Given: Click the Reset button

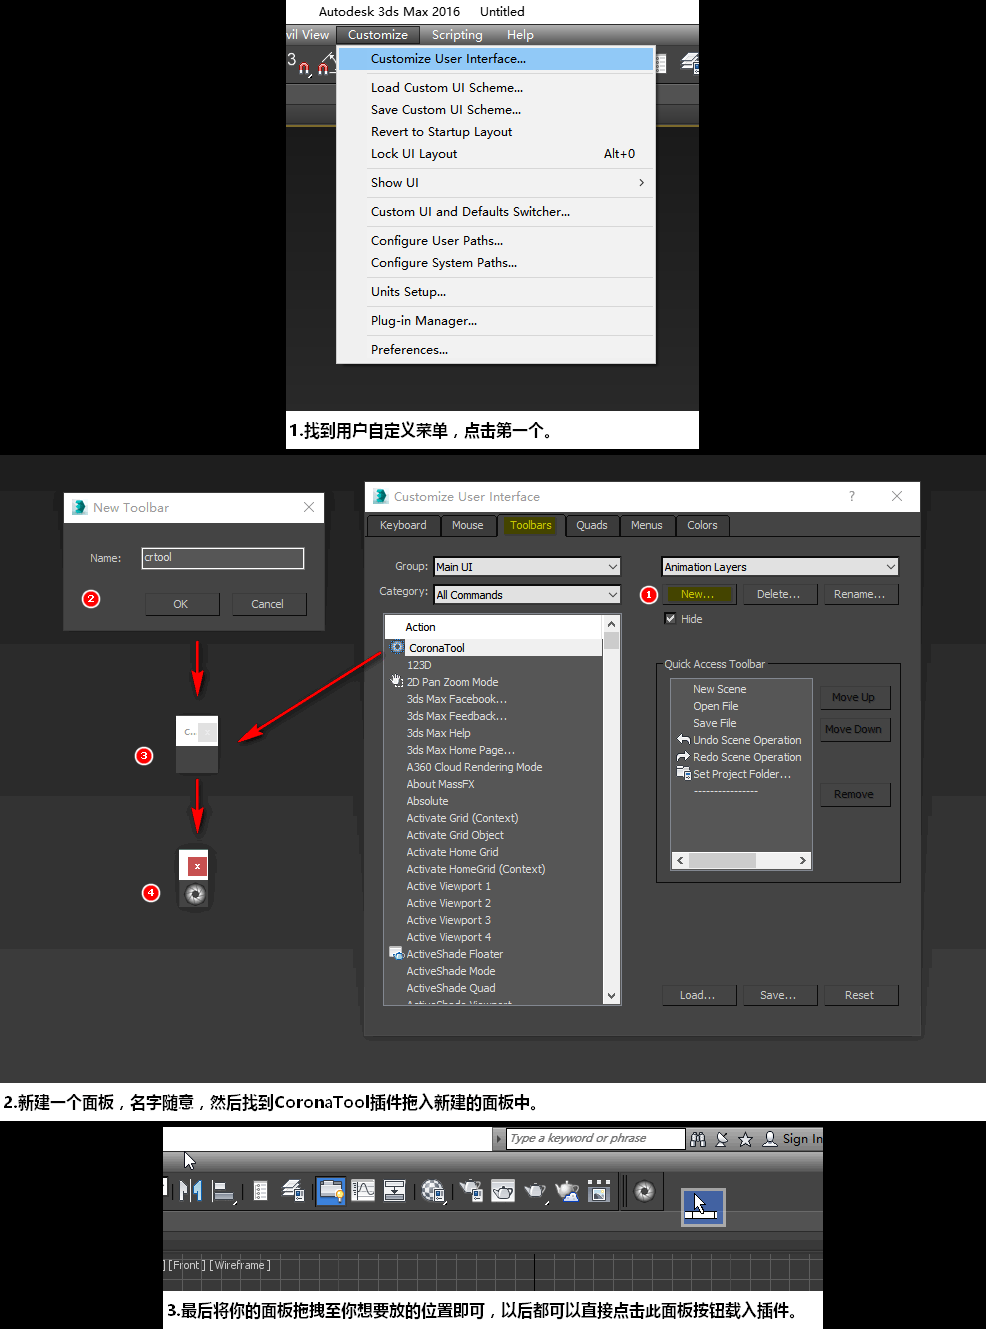Looking at the screenshot, I should coord(859,995).
